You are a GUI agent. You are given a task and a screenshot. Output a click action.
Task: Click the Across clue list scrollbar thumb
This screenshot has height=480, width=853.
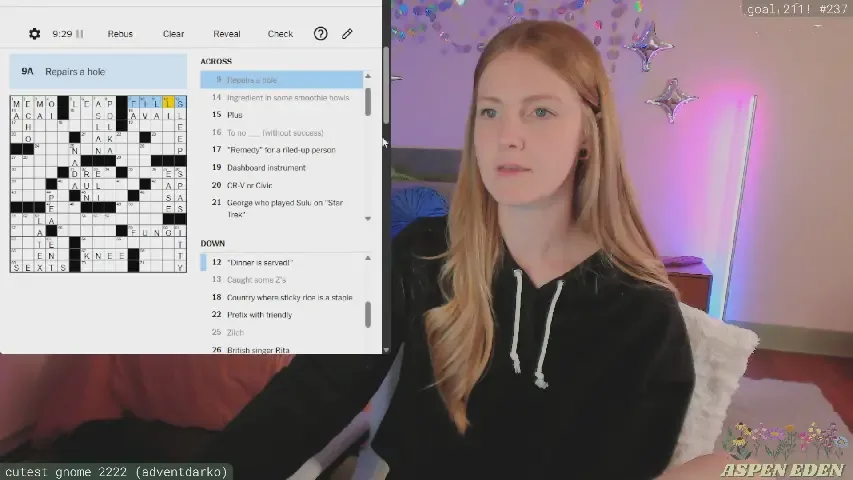tap(368, 101)
